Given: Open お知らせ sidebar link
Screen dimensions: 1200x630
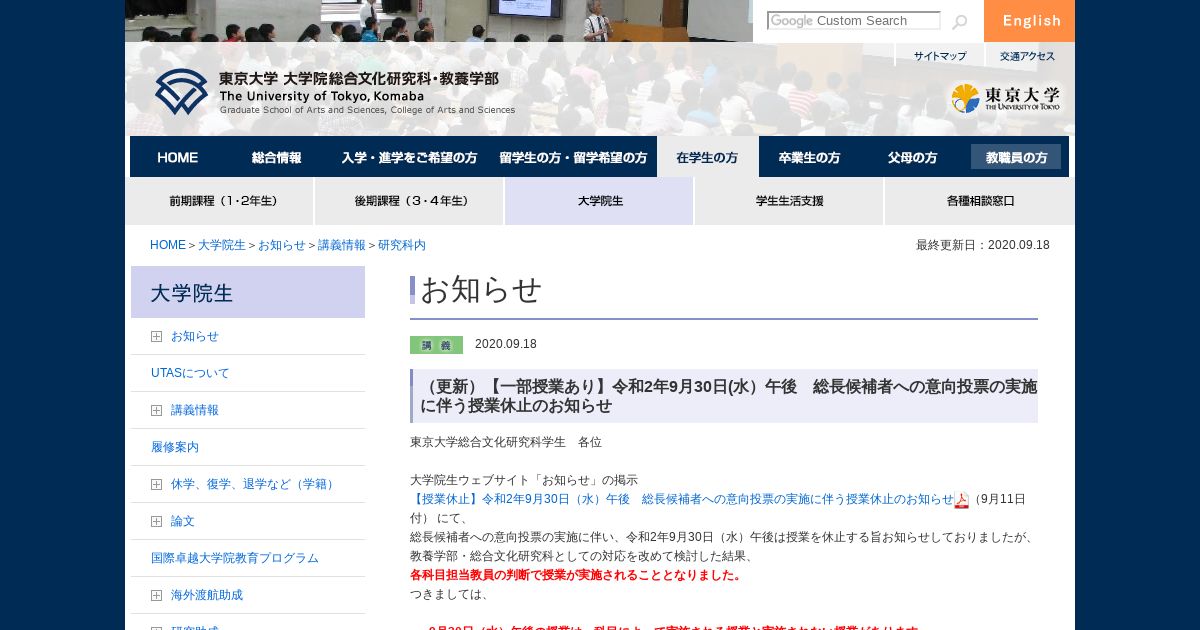Looking at the screenshot, I should (x=194, y=337).
